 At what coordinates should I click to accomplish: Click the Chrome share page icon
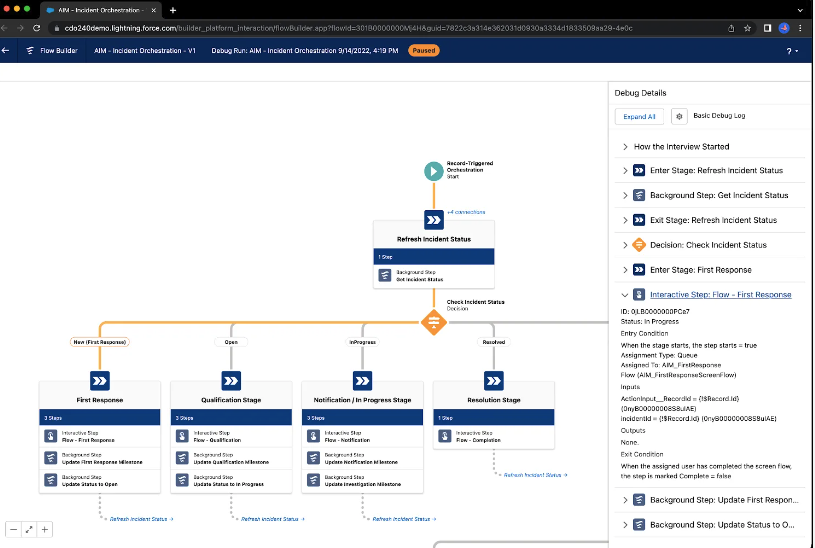pos(731,28)
